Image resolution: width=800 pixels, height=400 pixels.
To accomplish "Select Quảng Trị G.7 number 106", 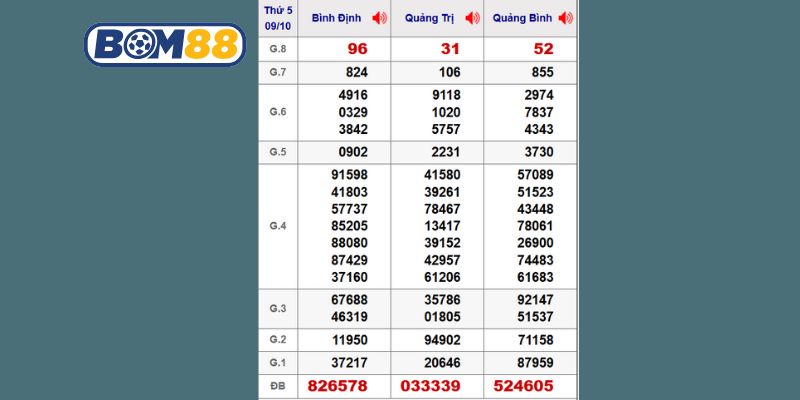I will pyautogui.click(x=449, y=72).
